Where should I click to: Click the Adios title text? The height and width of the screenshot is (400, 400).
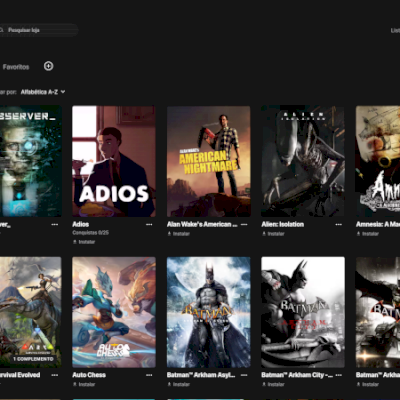click(x=81, y=224)
